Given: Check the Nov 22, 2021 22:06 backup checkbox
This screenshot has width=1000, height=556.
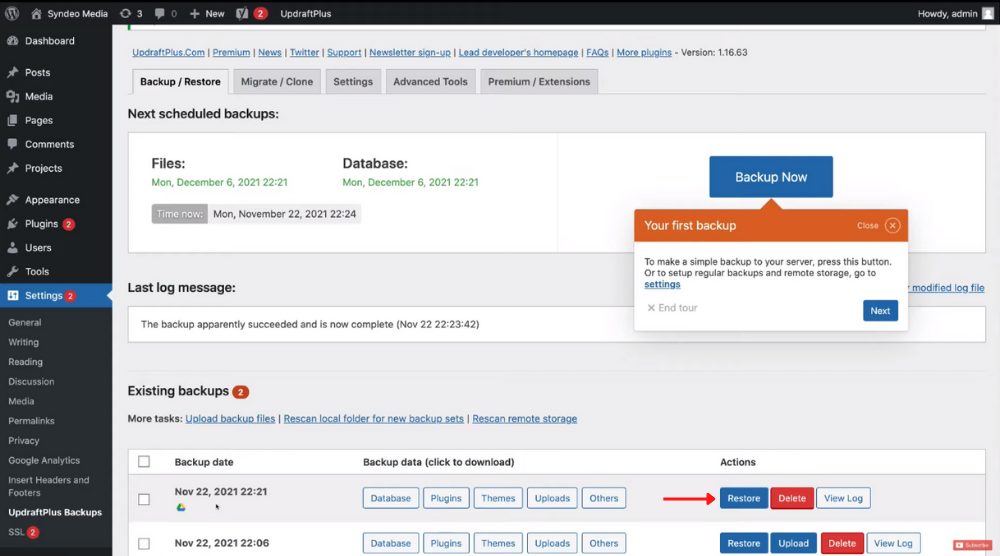Looking at the screenshot, I should [x=144, y=544].
